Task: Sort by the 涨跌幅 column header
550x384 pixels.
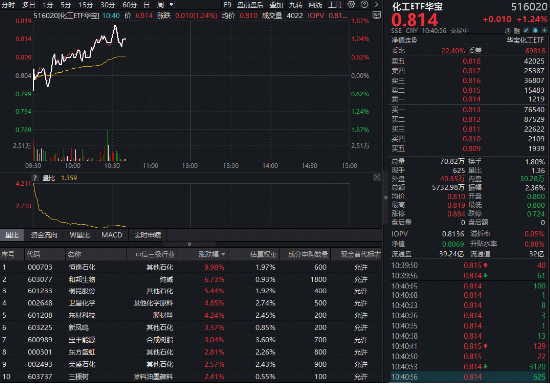Action: tap(212, 254)
